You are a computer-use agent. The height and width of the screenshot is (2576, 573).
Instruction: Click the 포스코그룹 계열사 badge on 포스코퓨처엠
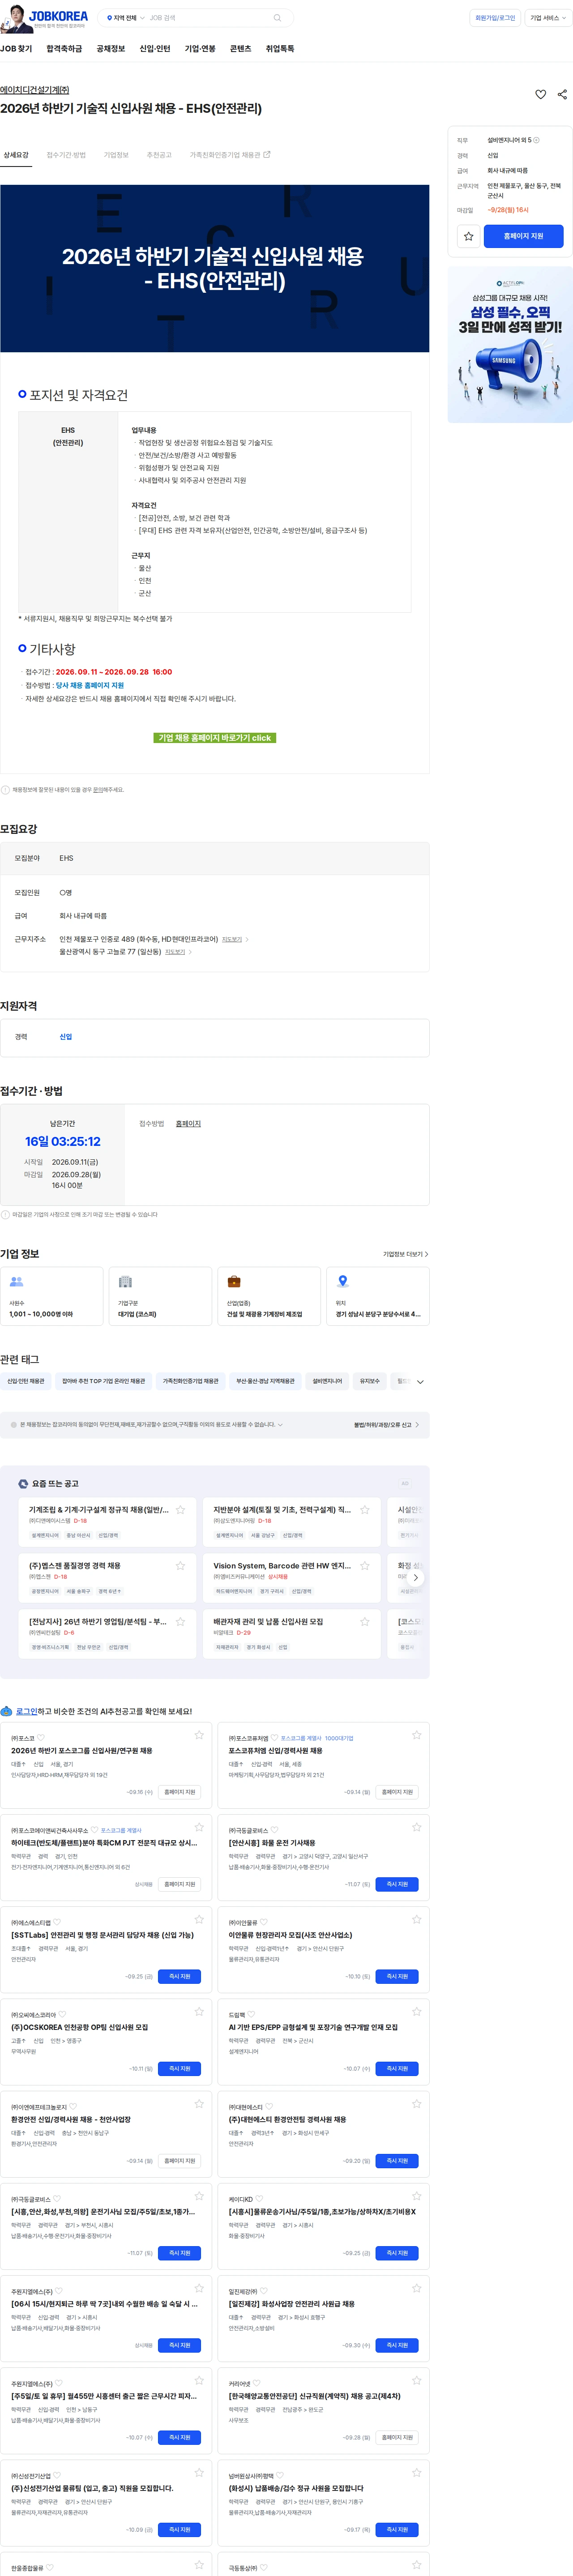pos(301,1738)
